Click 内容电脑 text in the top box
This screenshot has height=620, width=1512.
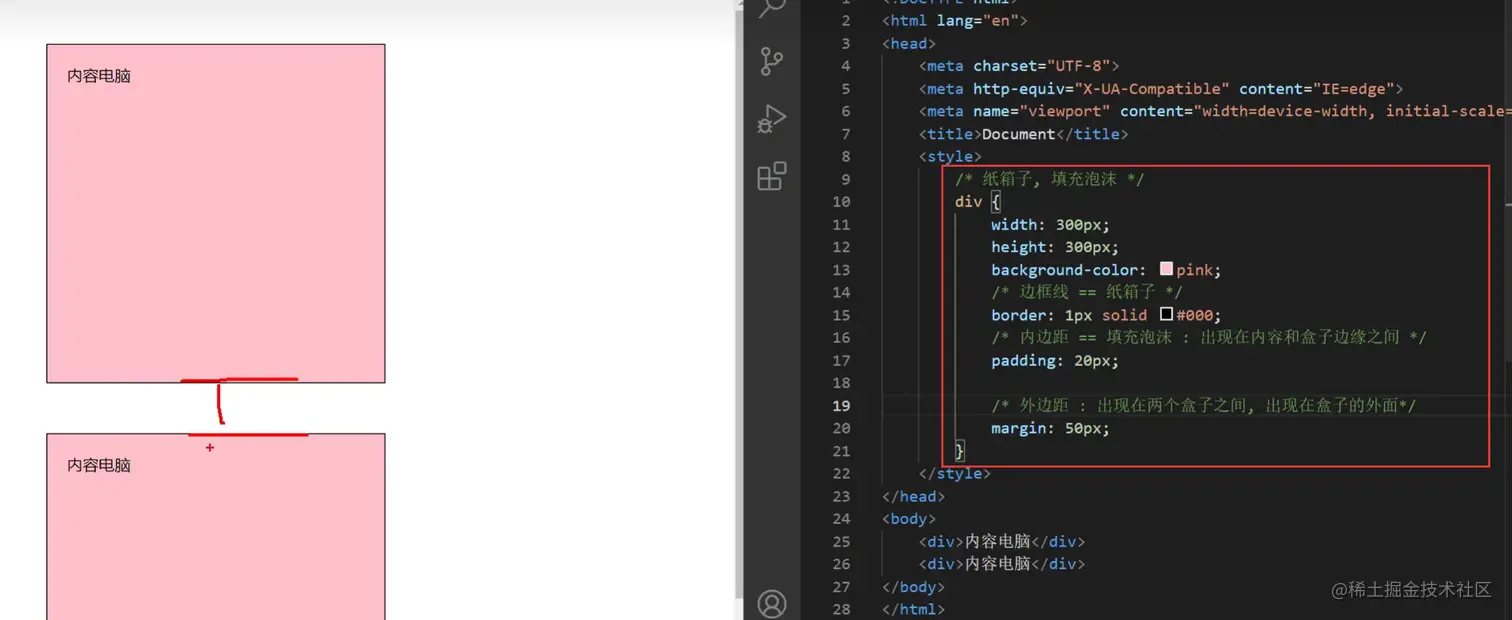pos(99,76)
